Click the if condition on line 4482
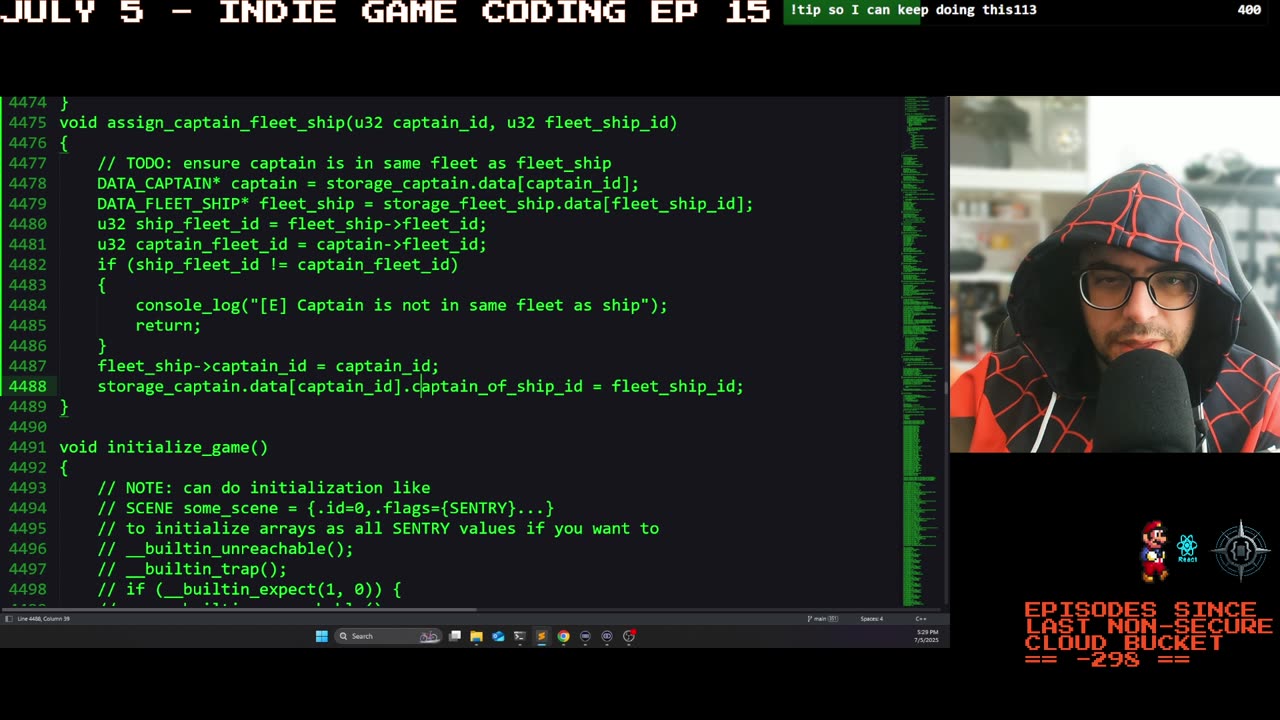The image size is (1280, 720). point(278,265)
